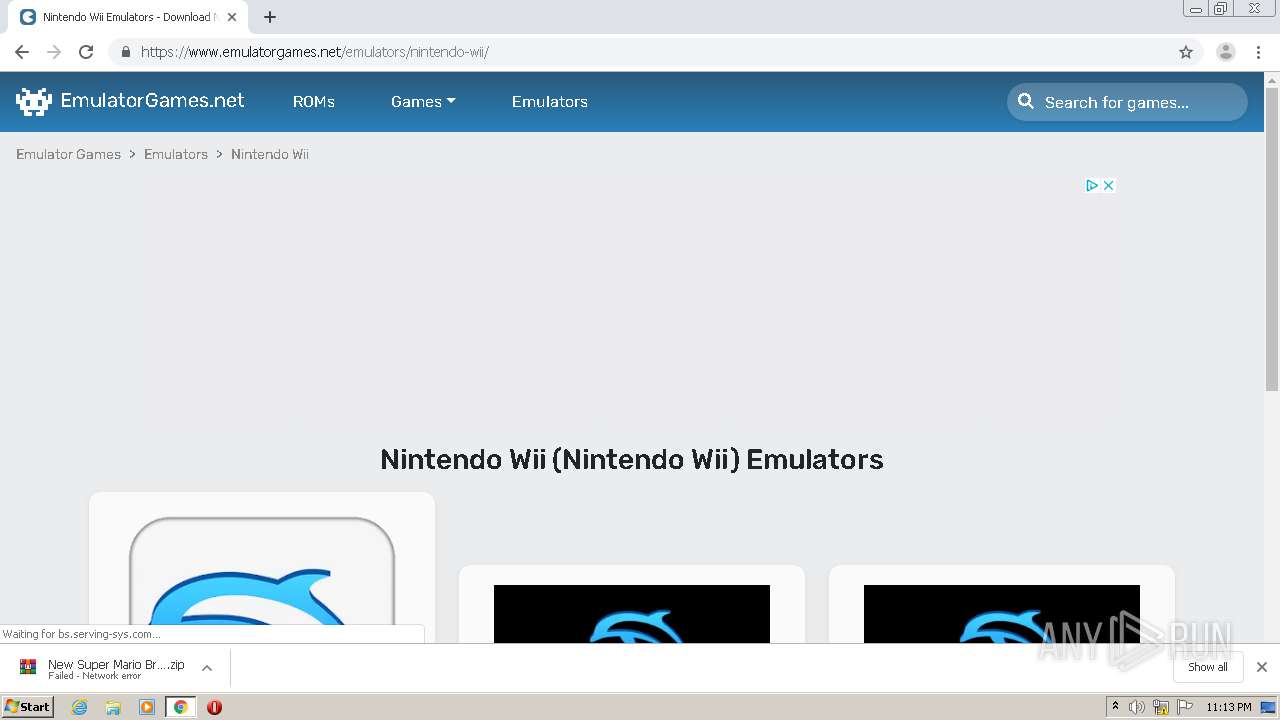Click the search magnifier icon
Screen dimensions: 1280x720
[x=1026, y=101]
